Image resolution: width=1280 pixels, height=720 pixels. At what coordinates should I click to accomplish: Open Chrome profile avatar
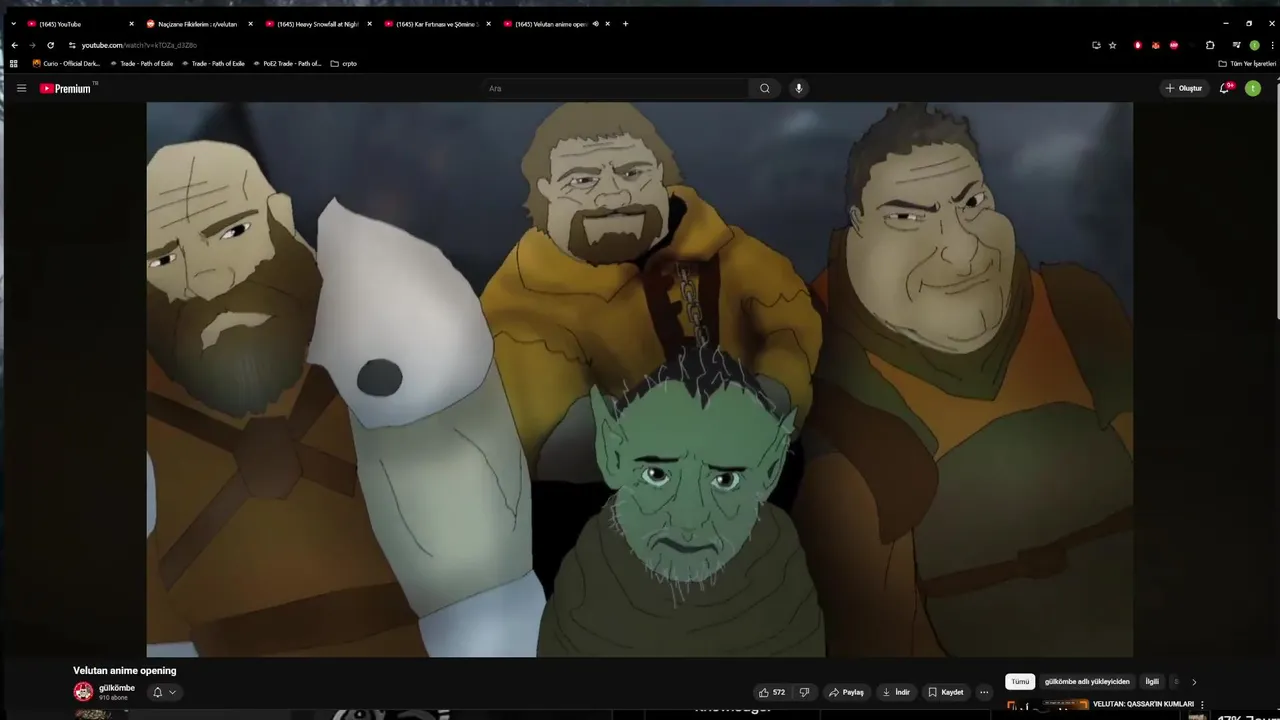coord(1254,45)
